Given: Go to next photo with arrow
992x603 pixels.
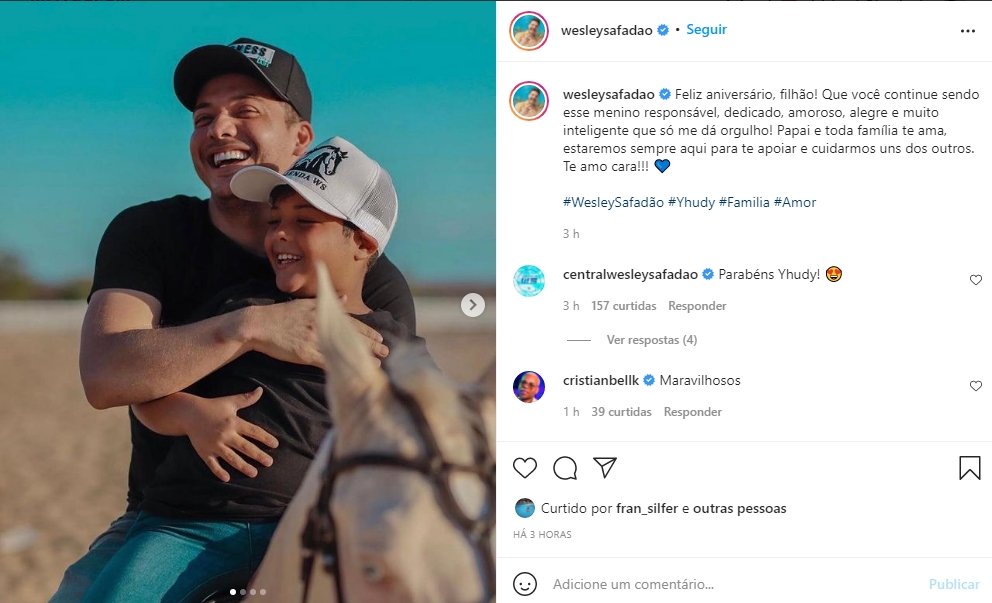Looking at the screenshot, I should 473,305.
